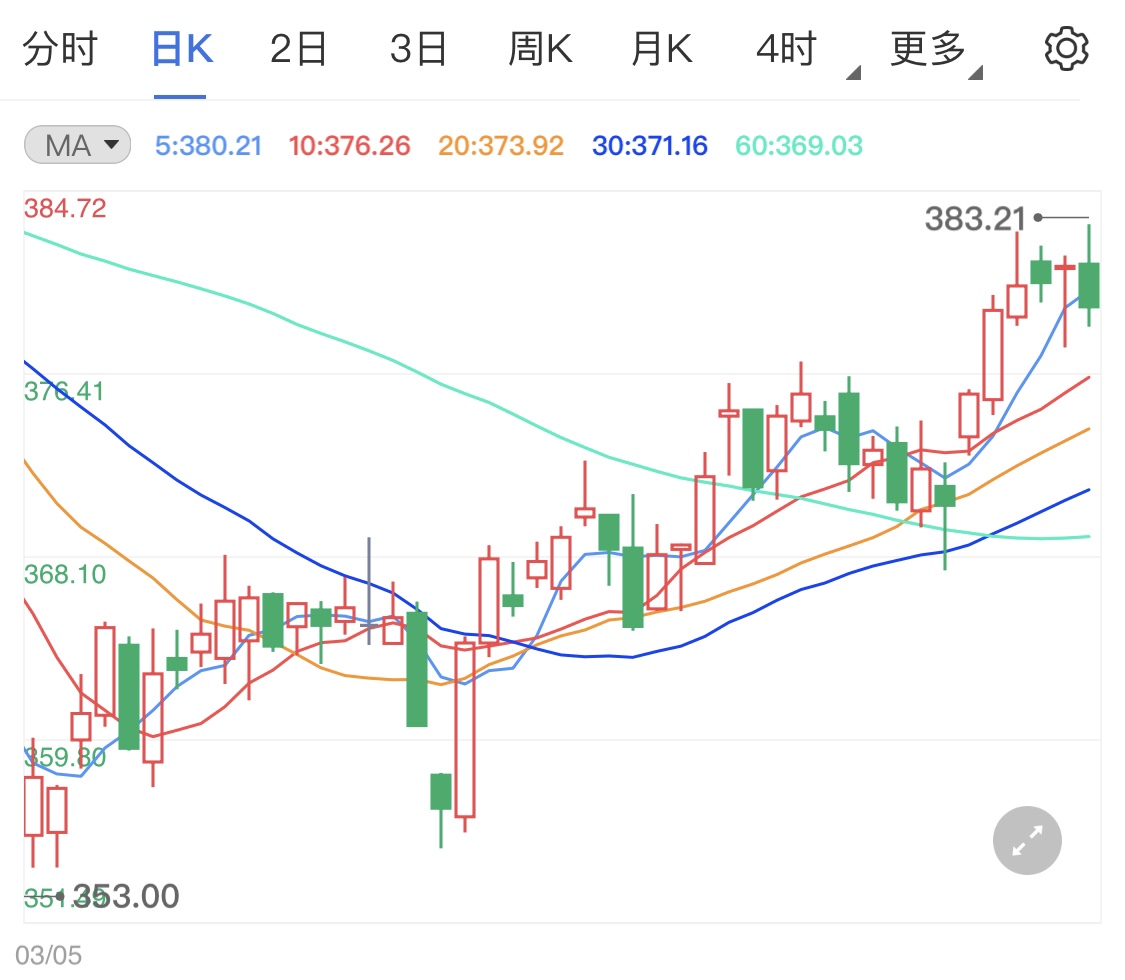Click the 359.80 price axis label
The image size is (1125, 980).
click(x=65, y=758)
